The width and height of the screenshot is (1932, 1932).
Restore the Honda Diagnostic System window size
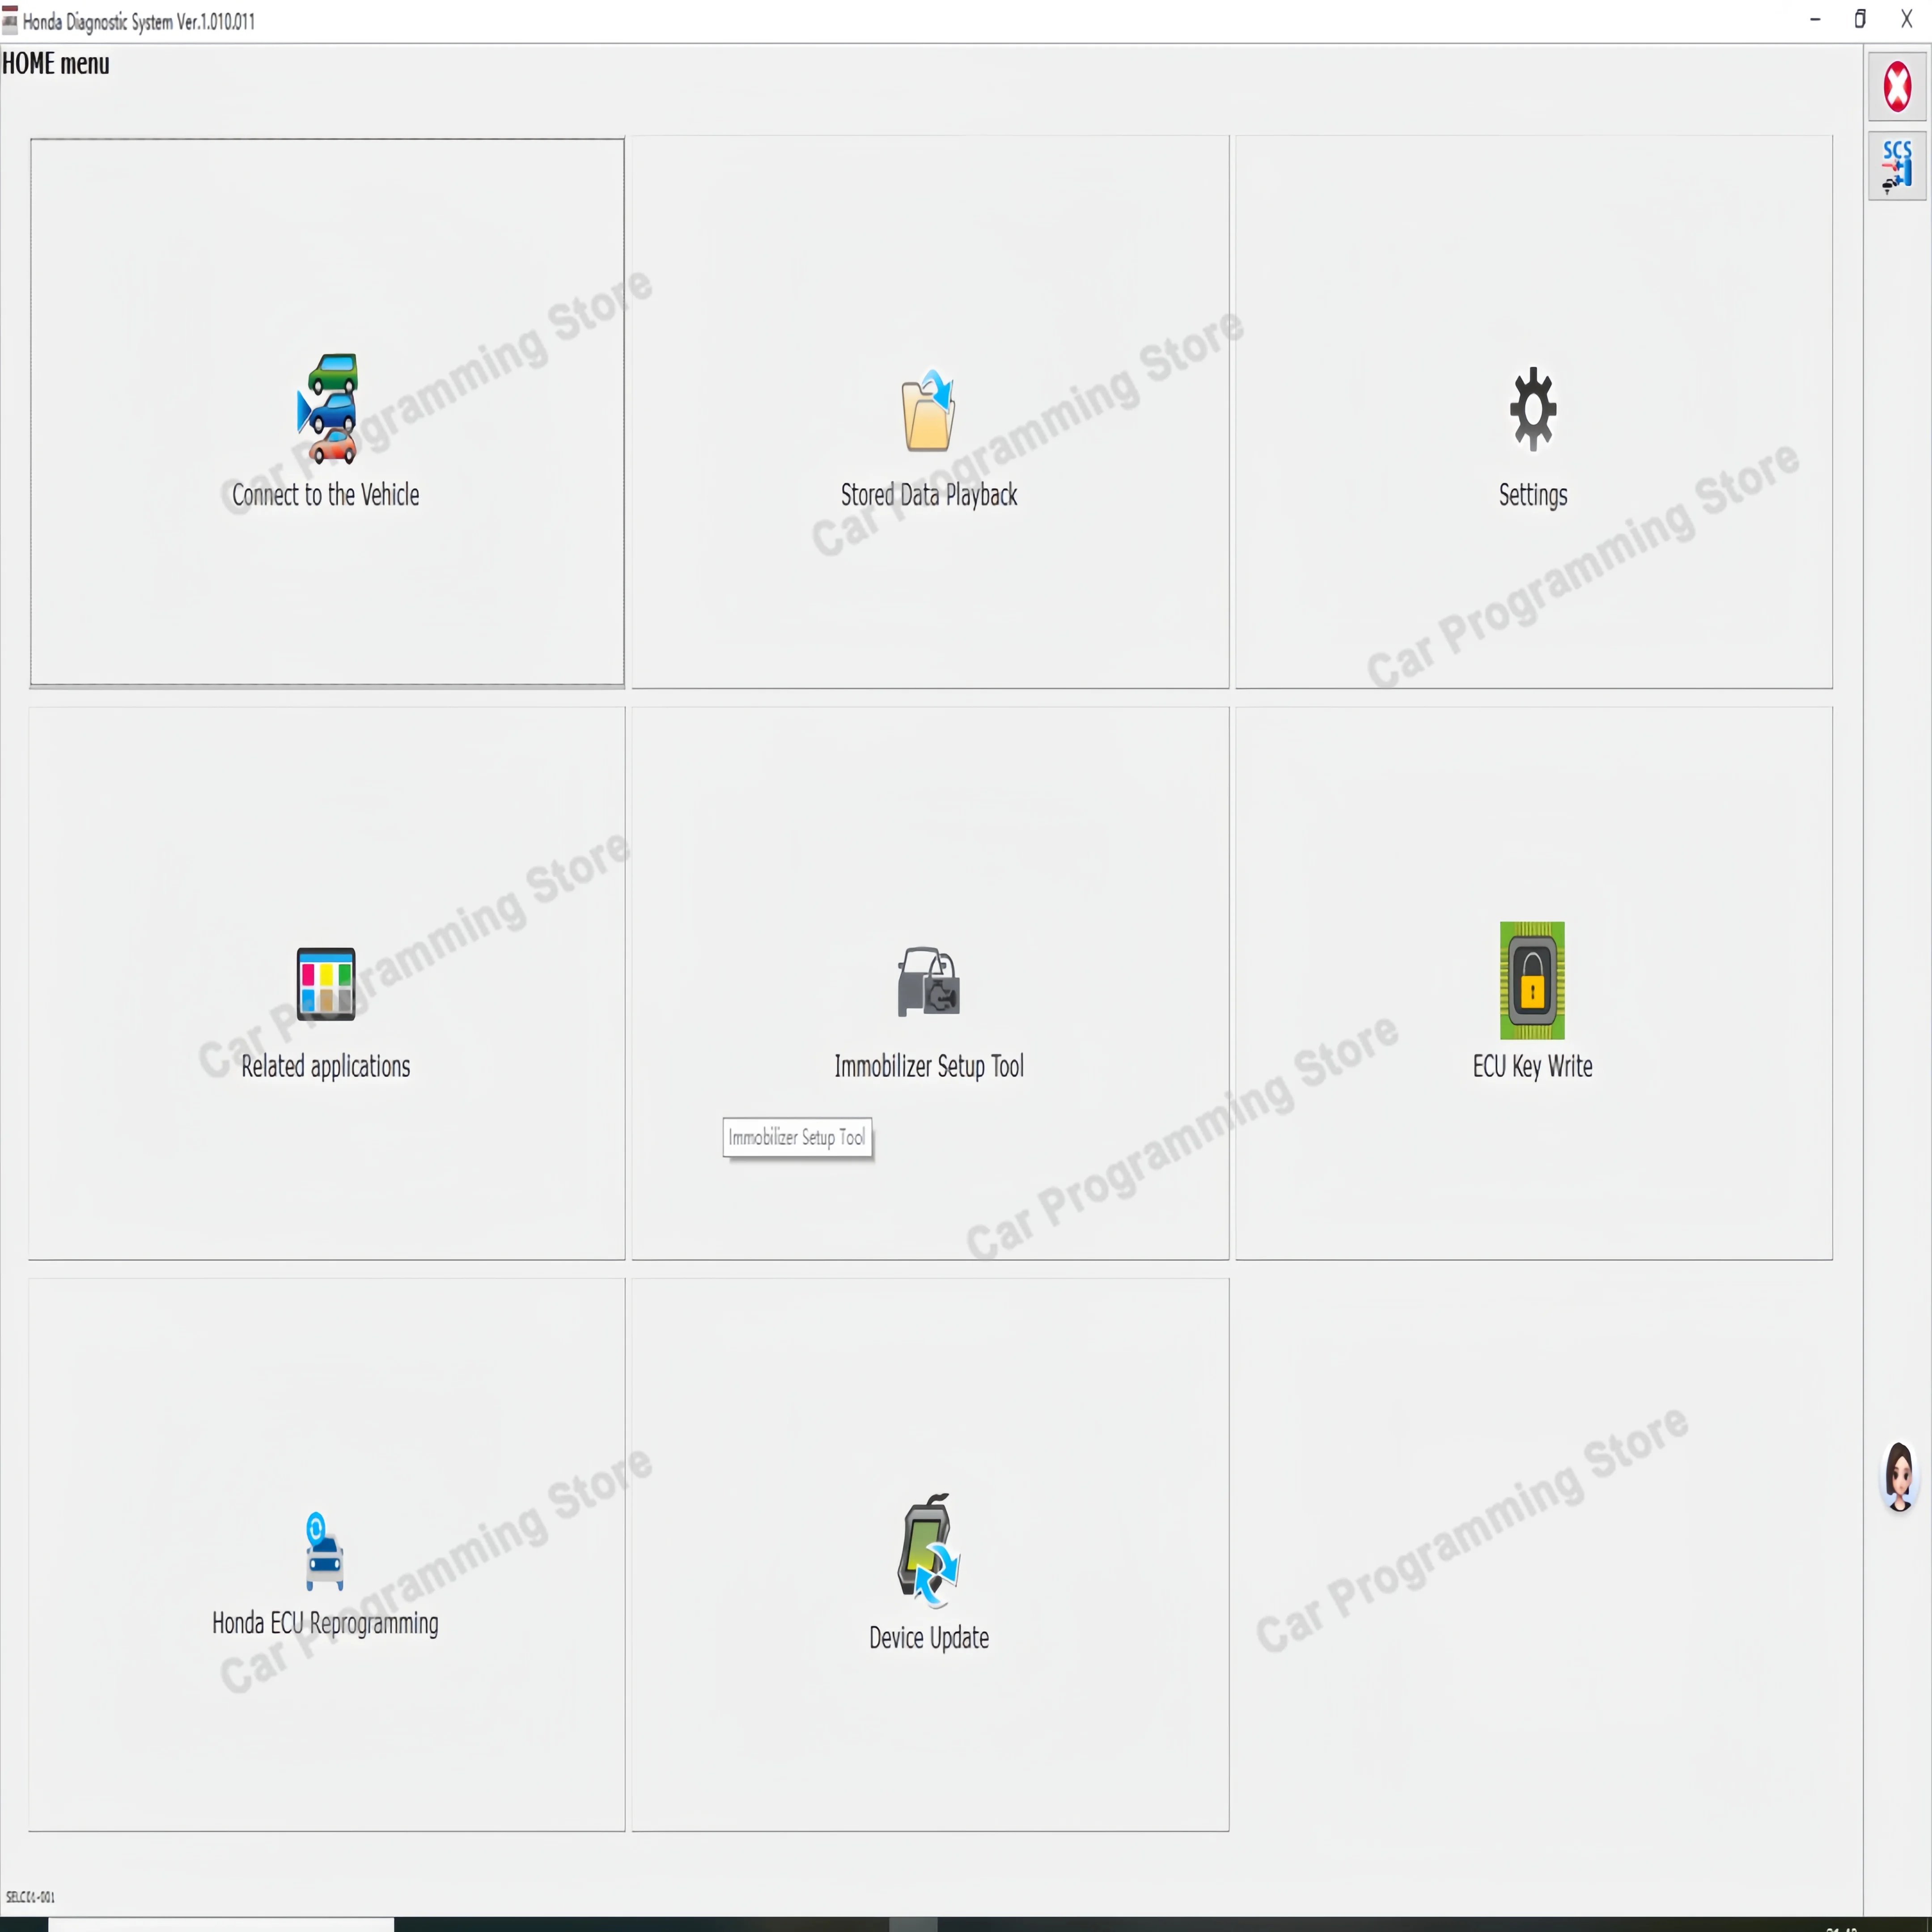(1860, 19)
